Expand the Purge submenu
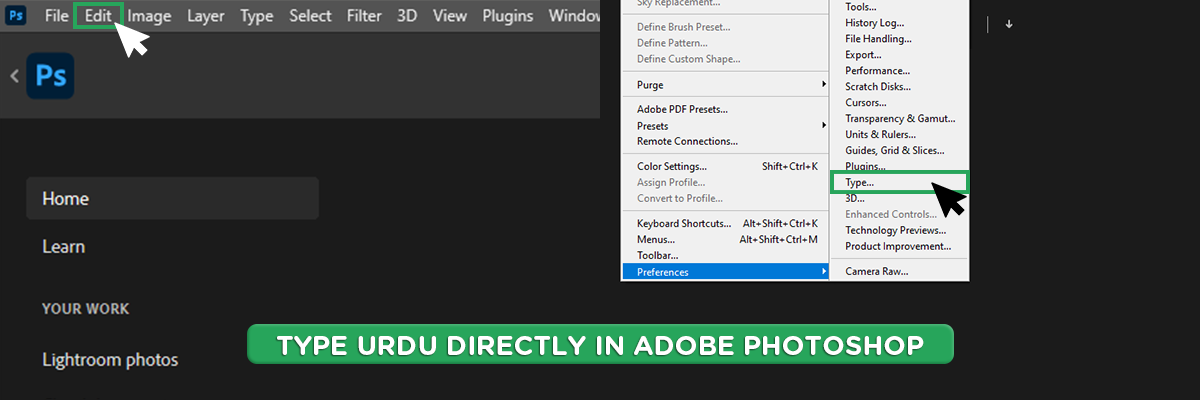Image resolution: width=1200 pixels, height=400 pixels. [x=726, y=85]
